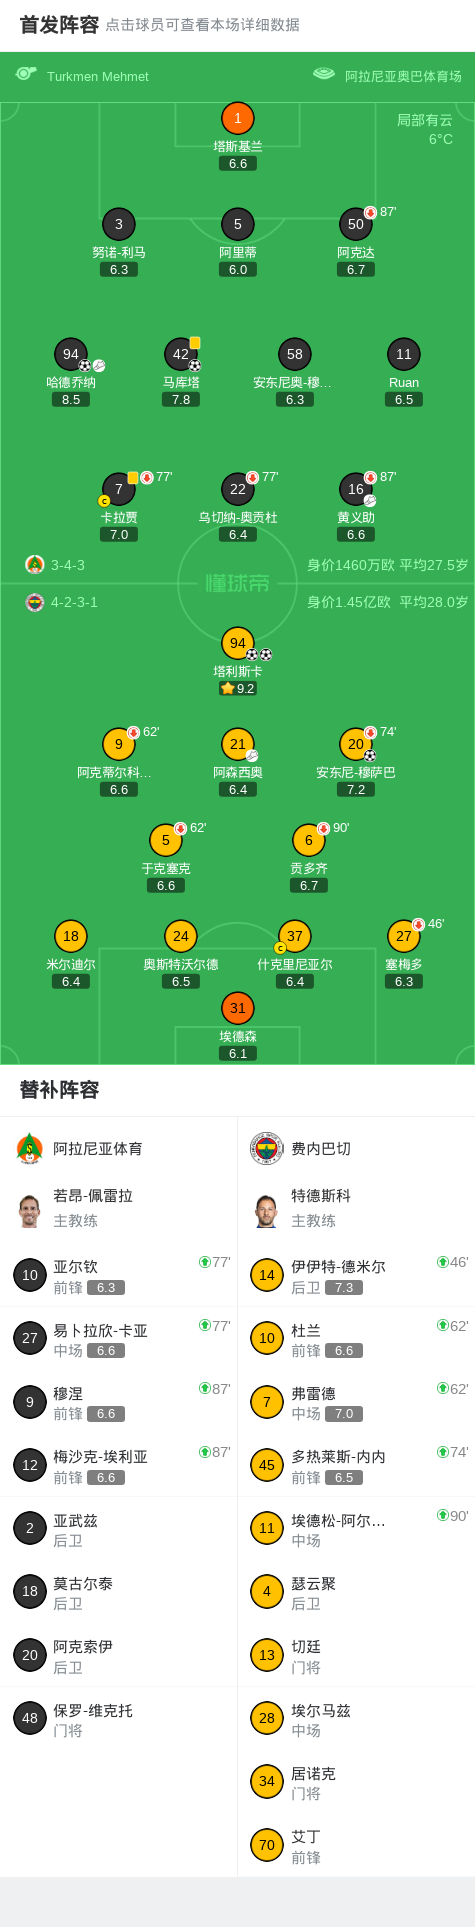
Task: Tap the 3-4-3 formation label
Action: pyautogui.click(x=68, y=565)
